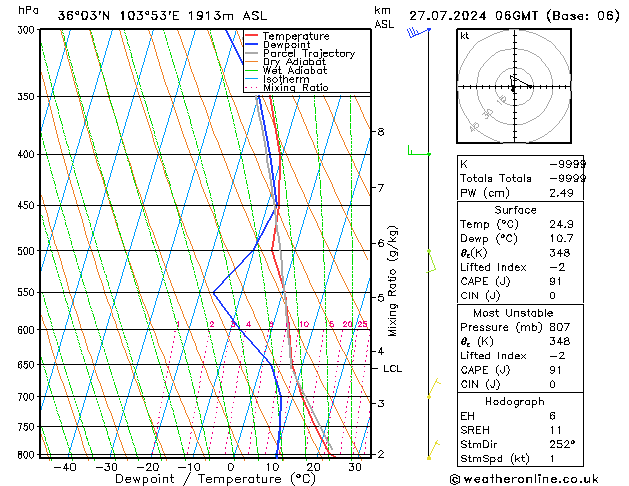Click the yellow wind barb near 700 hPa
This screenshot has height=486, width=629.
[x=433, y=389]
